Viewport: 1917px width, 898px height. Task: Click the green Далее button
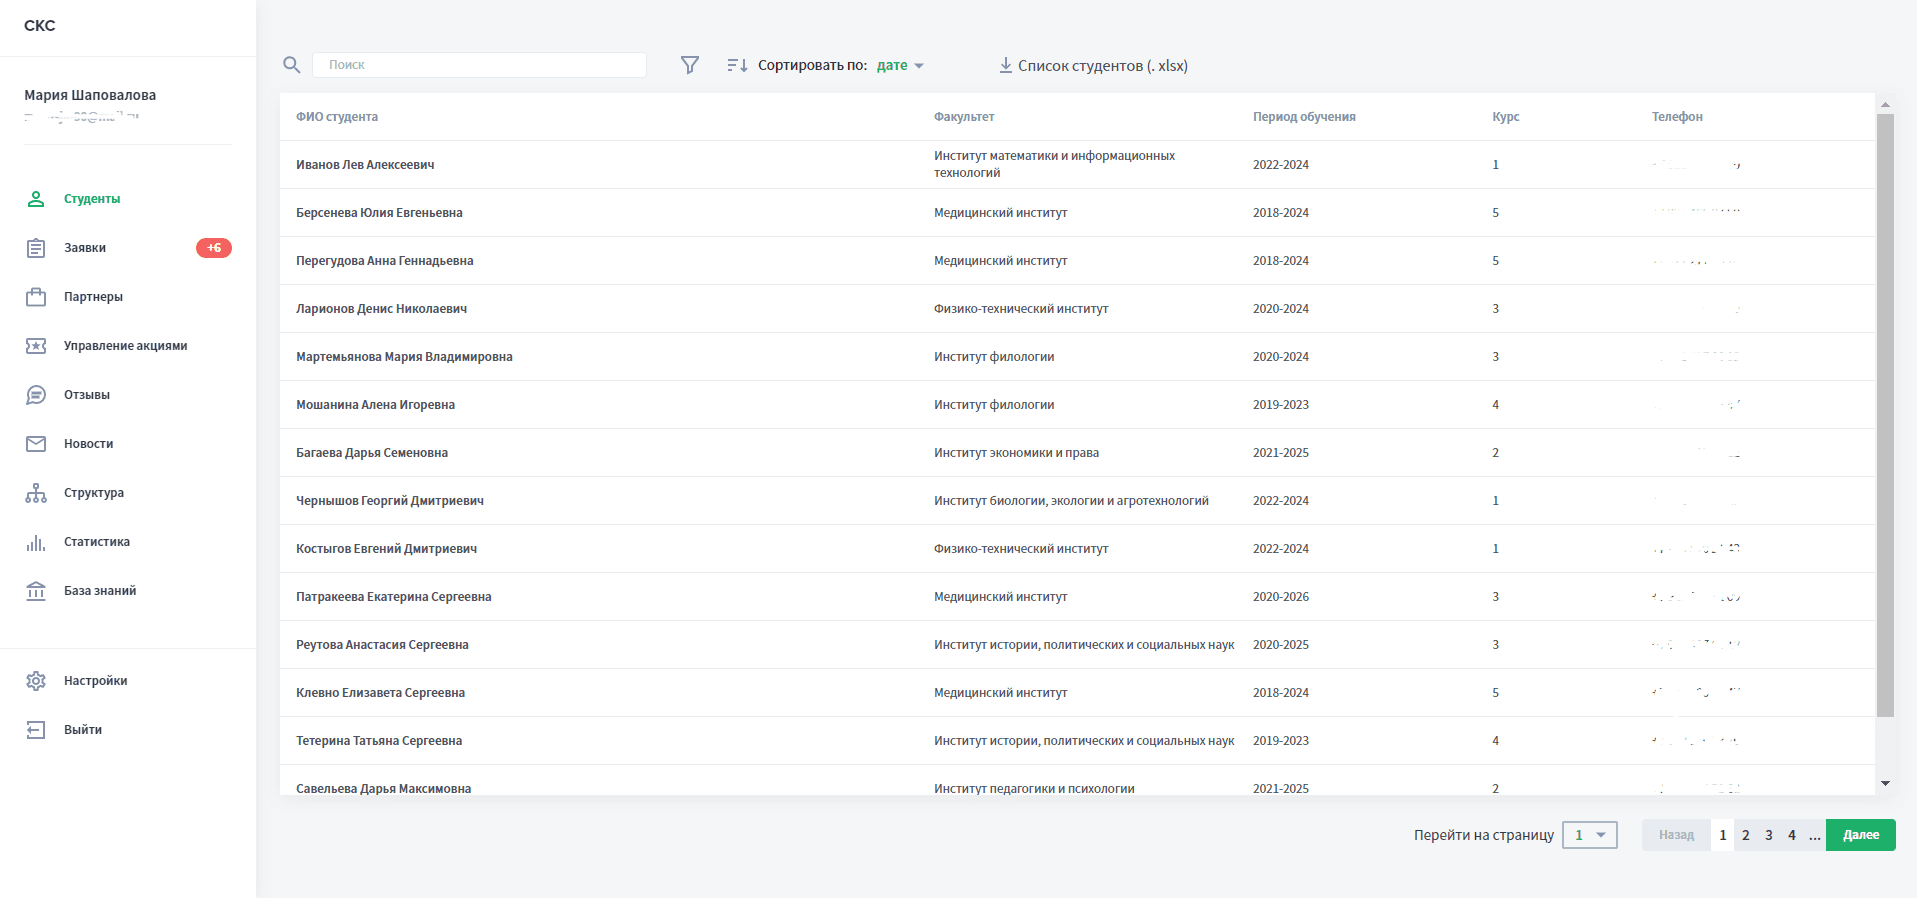point(1860,835)
